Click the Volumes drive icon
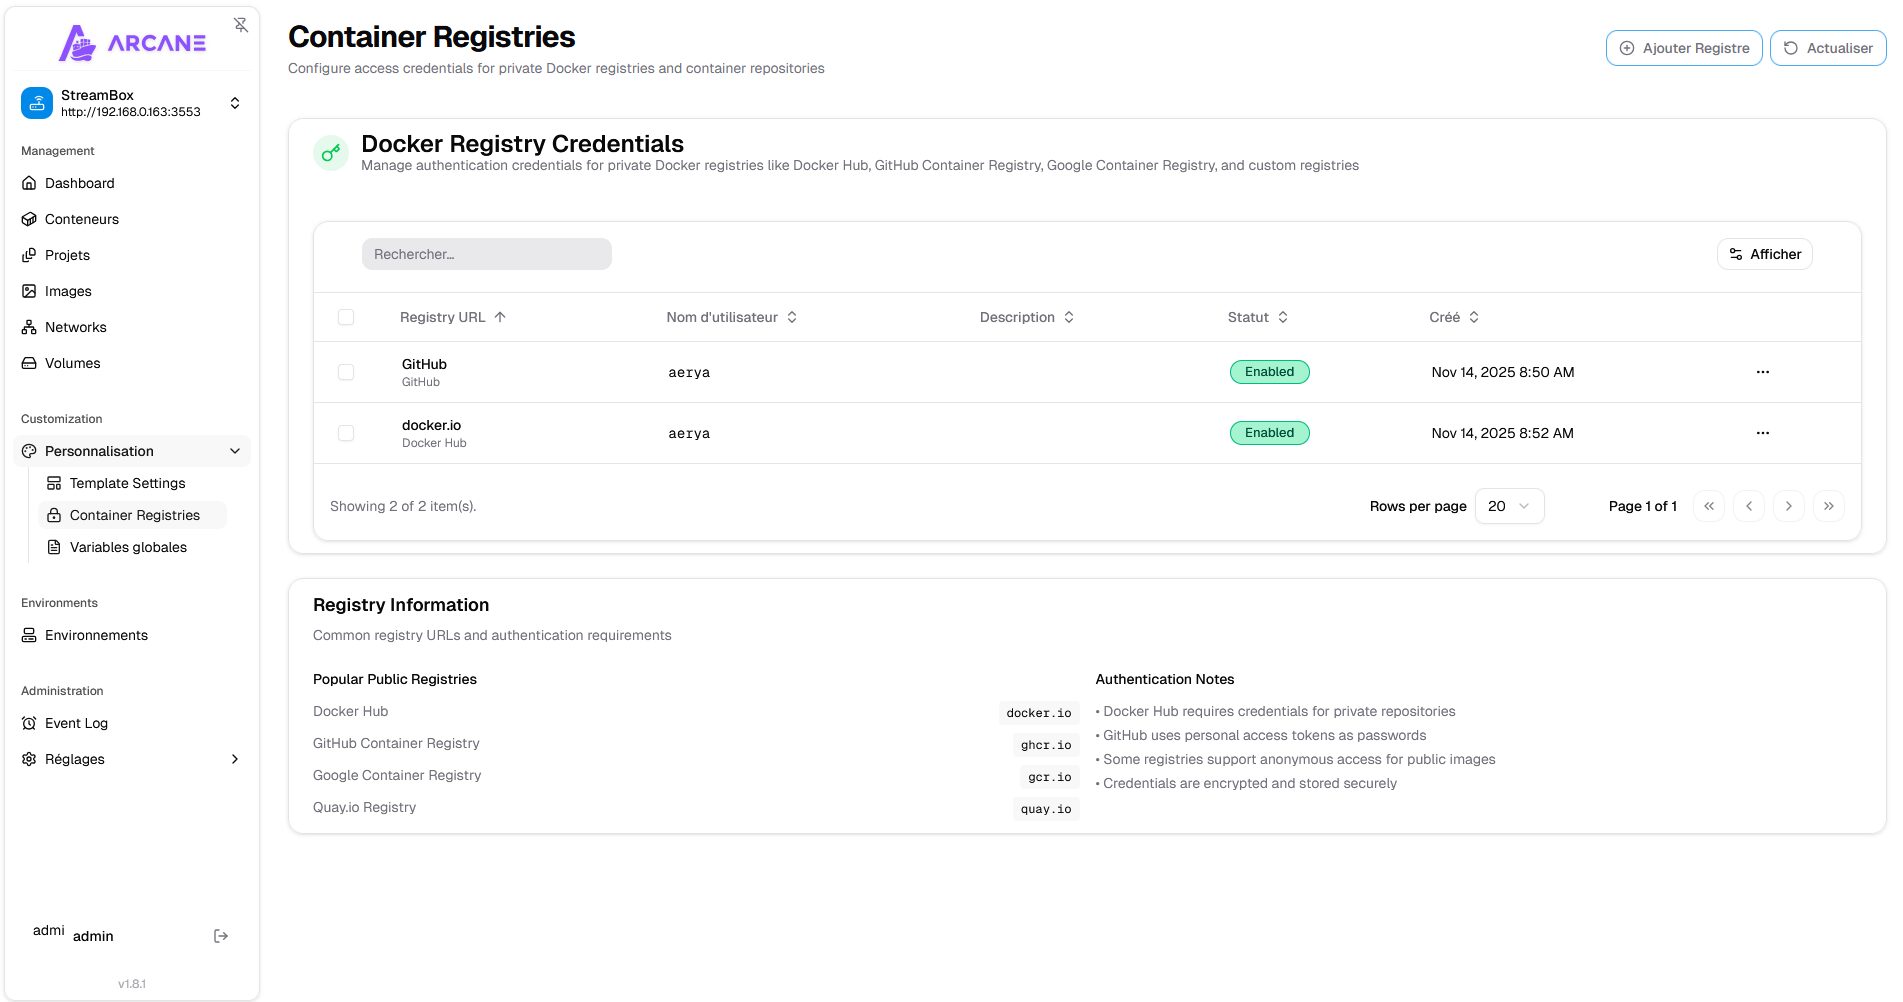The height and width of the screenshot is (1002, 1903). point(29,363)
